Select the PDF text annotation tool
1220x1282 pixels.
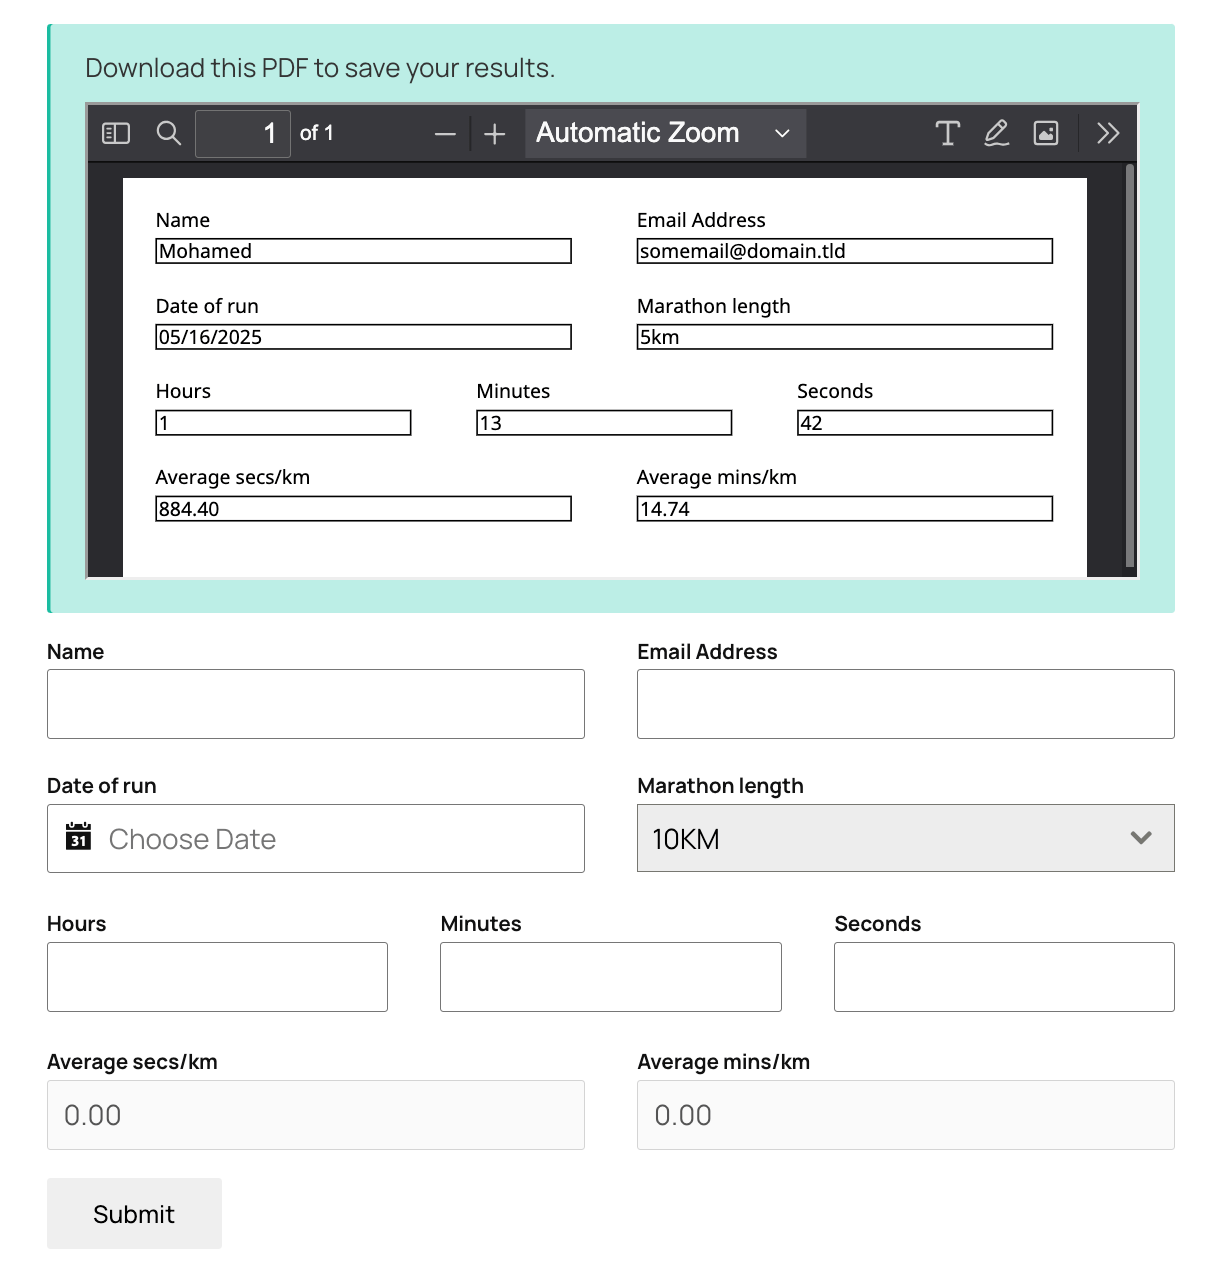pyautogui.click(x=947, y=133)
